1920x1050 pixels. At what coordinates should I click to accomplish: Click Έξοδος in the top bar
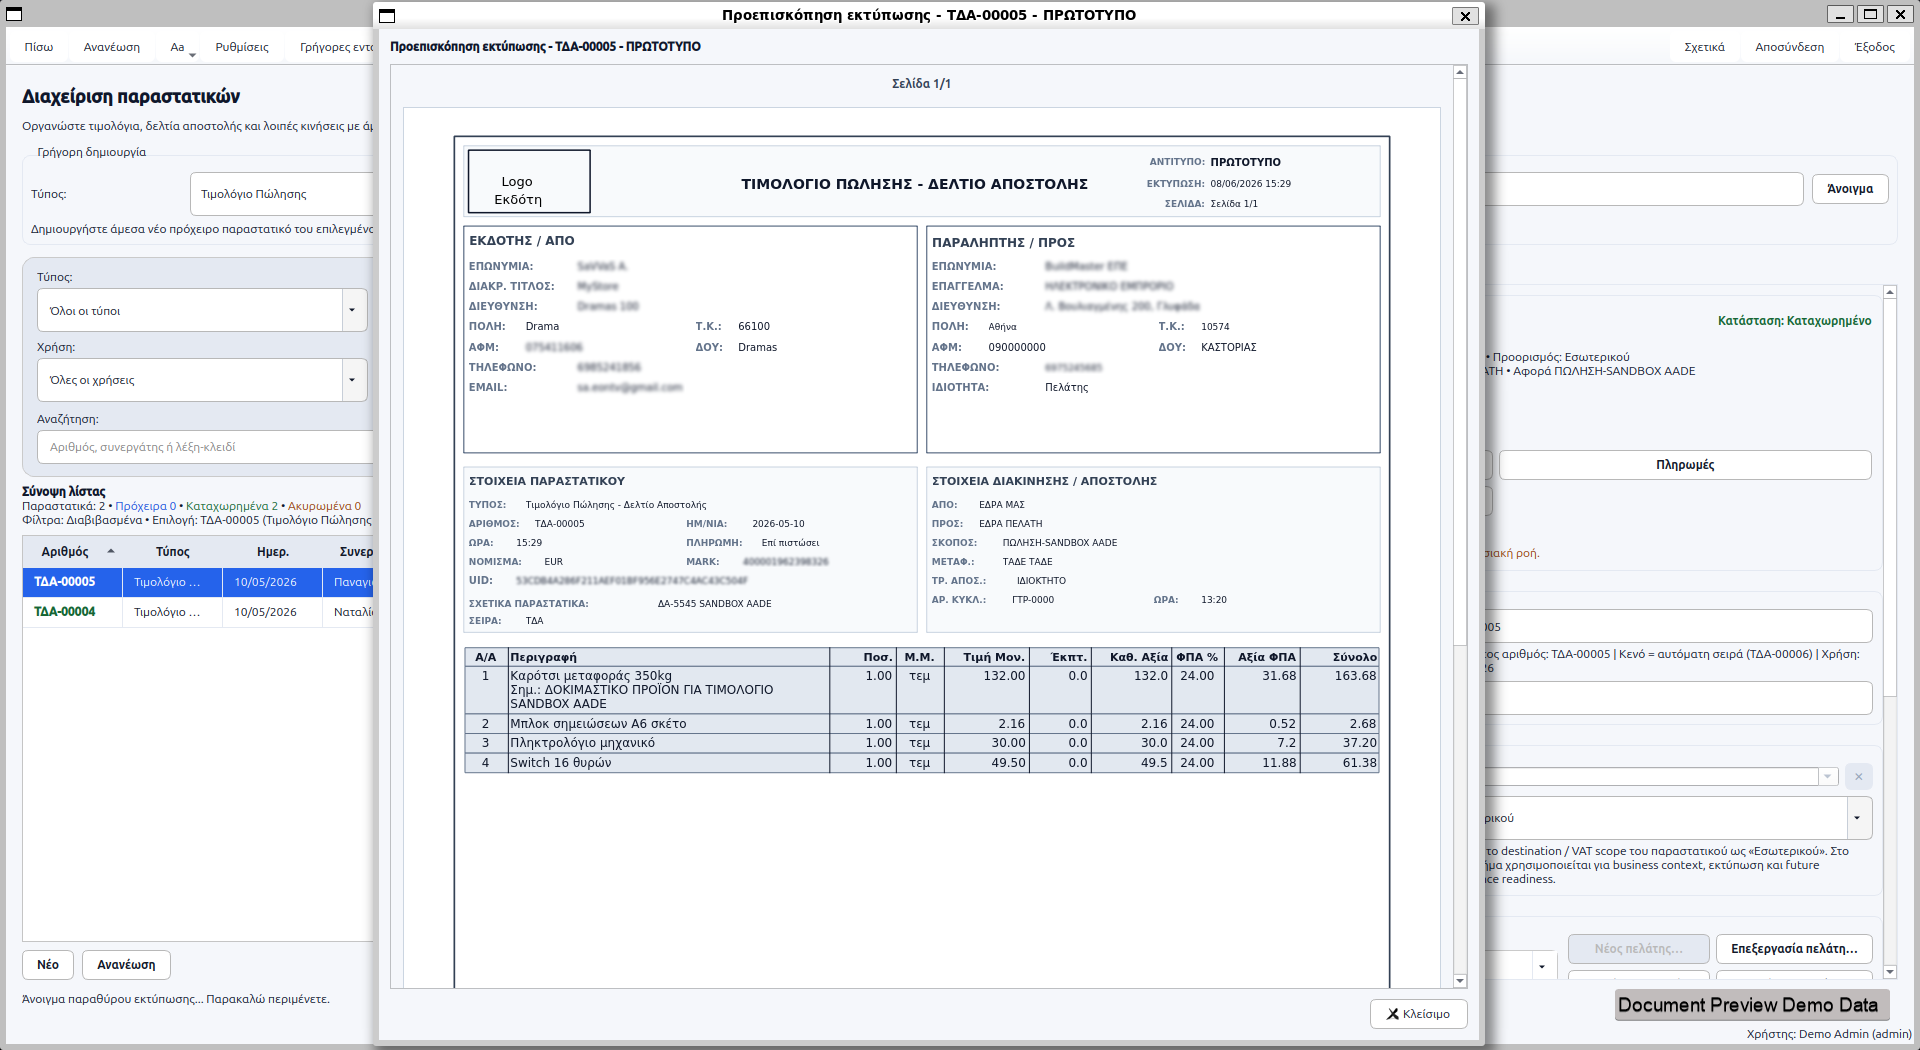point(1874,47)
